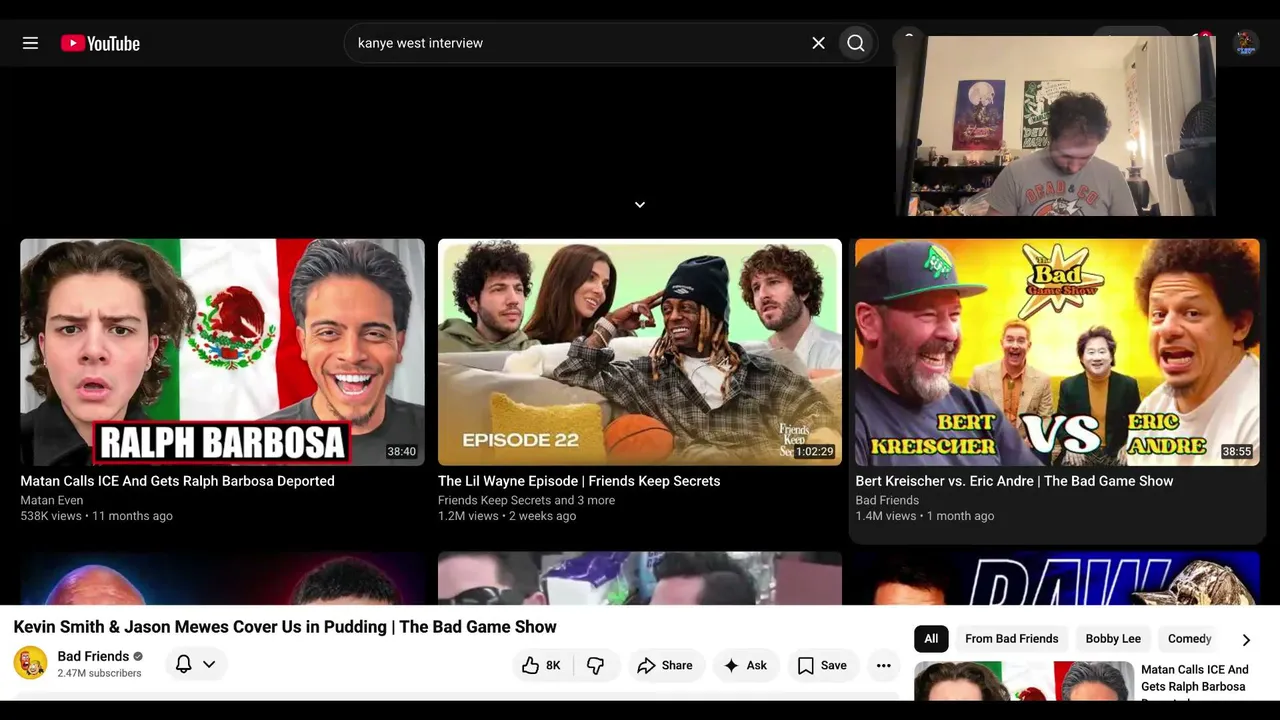The image size is (1280, 720).
Task: Play the Lil Wayne Episode 22 thumbnail
Action: (640, 352)
